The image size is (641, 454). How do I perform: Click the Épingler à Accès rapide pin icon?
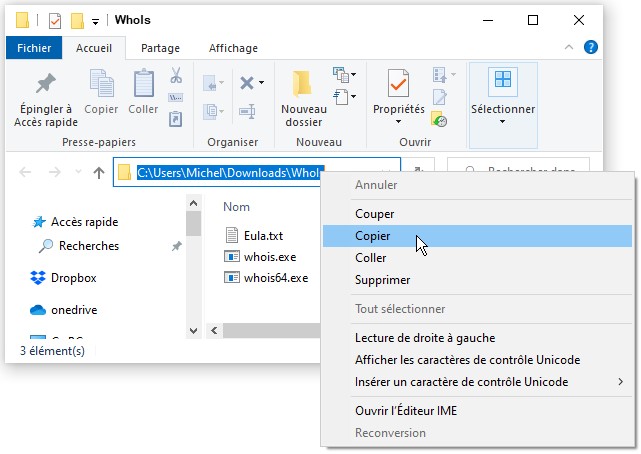tap(44, 84)
